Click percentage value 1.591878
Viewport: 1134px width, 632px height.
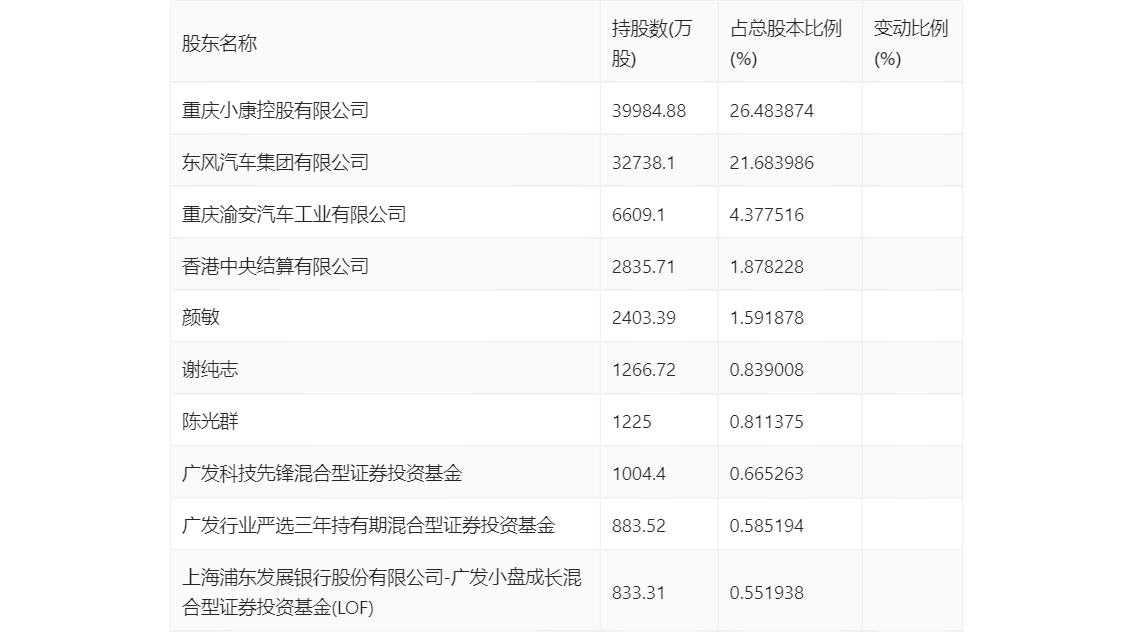click(767, 317)
